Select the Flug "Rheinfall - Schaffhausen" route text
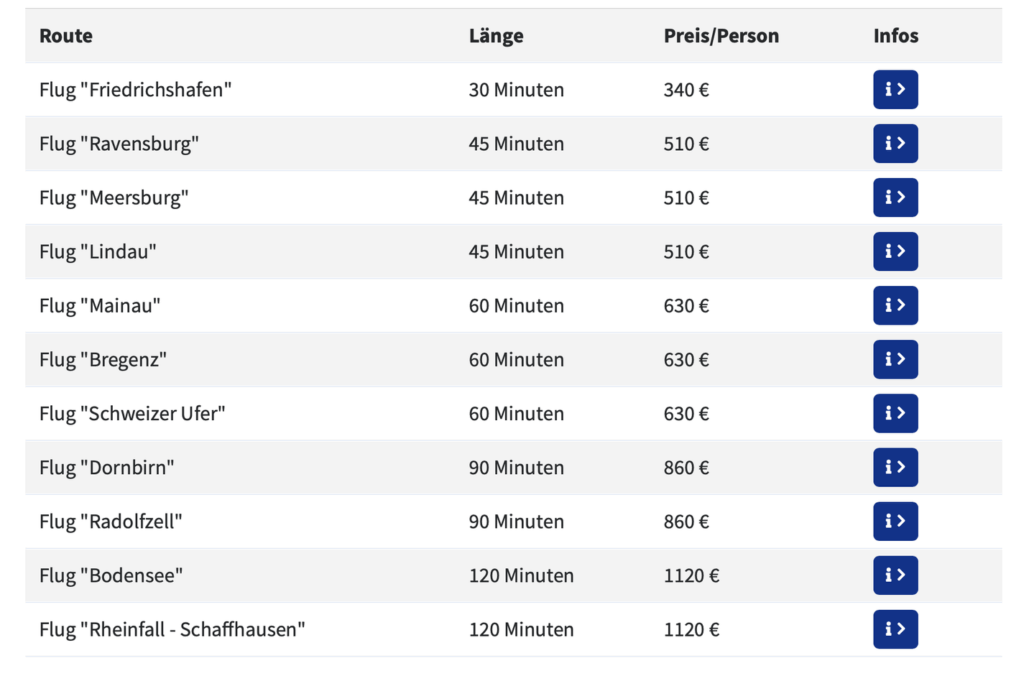Image resolution: width=1024 pixels, height=681 pixels. (172, 630)
